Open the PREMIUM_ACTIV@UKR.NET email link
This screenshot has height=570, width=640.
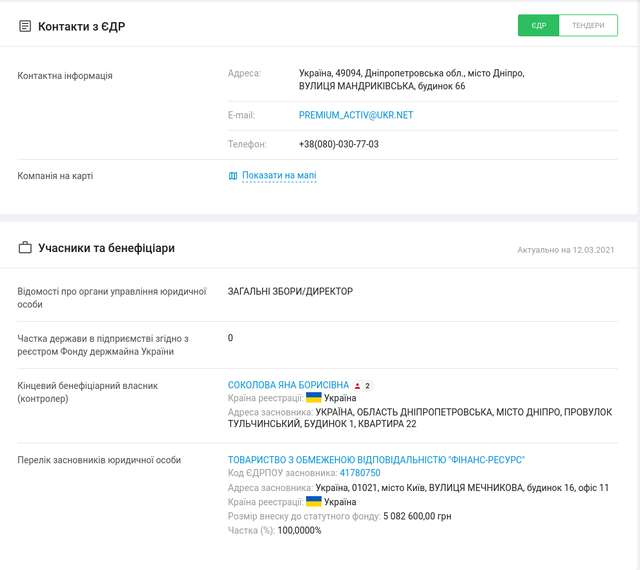356,115
